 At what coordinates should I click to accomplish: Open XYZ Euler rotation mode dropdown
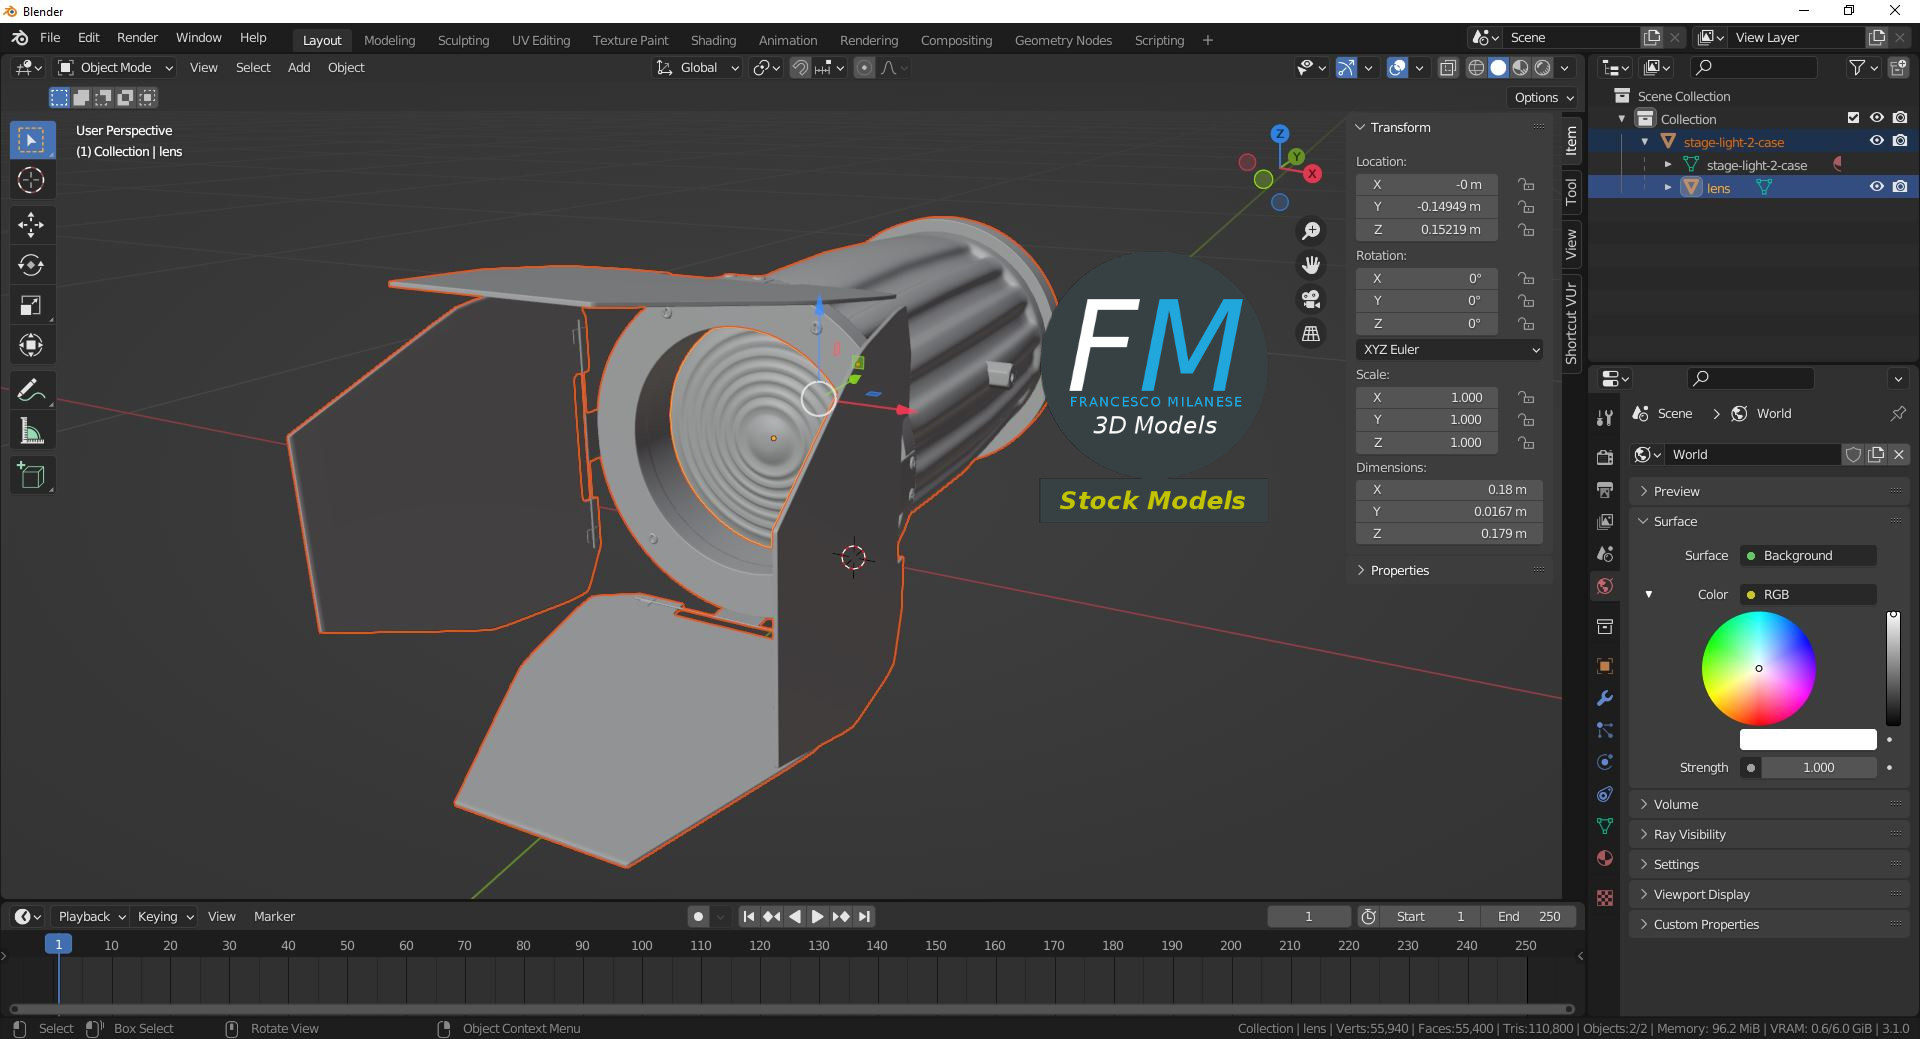click(x=1449, y=349)
